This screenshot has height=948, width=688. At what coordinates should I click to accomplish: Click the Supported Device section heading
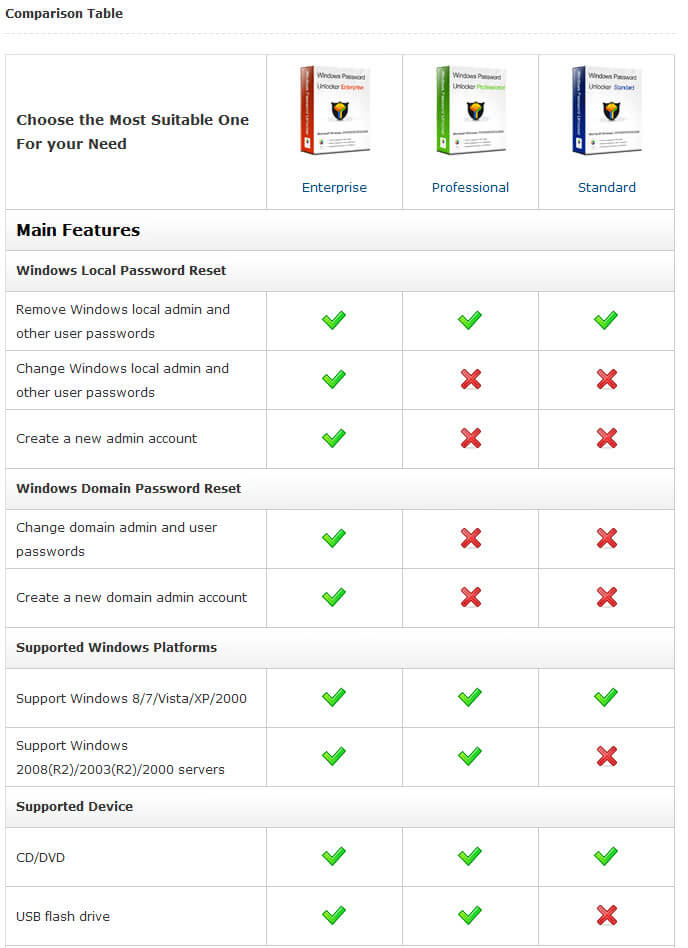tap(74, 806)
